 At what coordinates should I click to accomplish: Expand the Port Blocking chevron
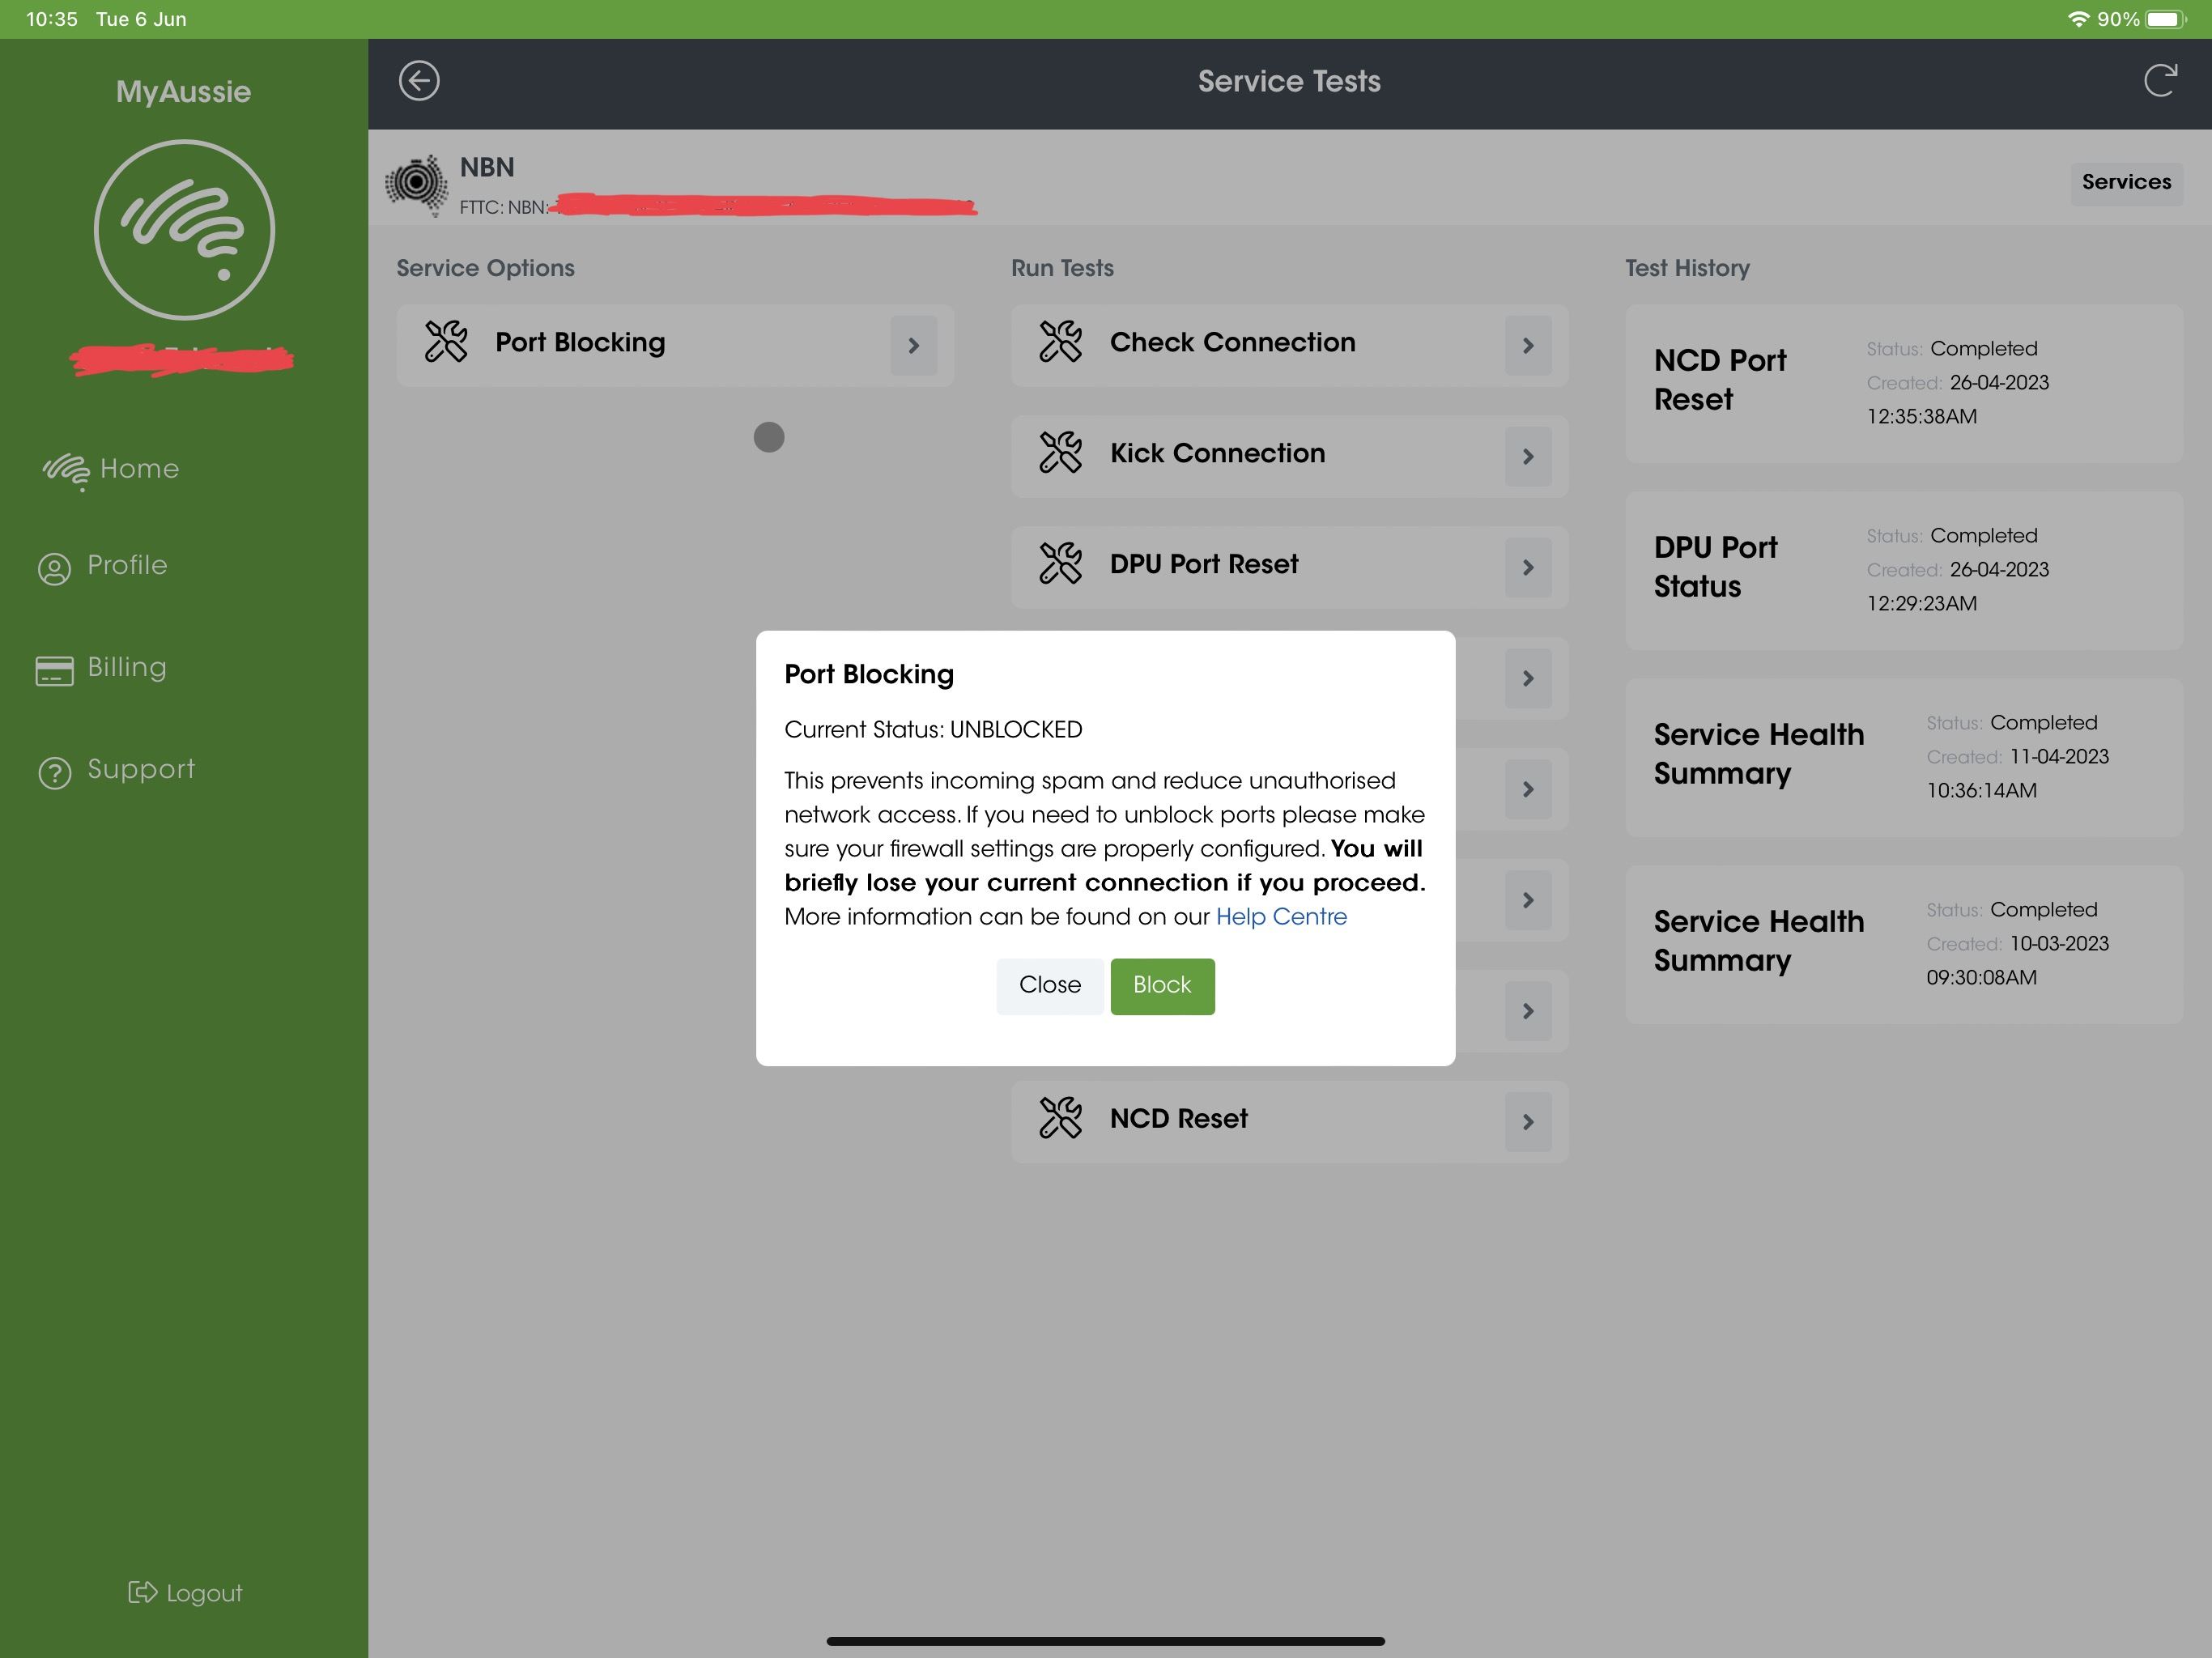914,345
